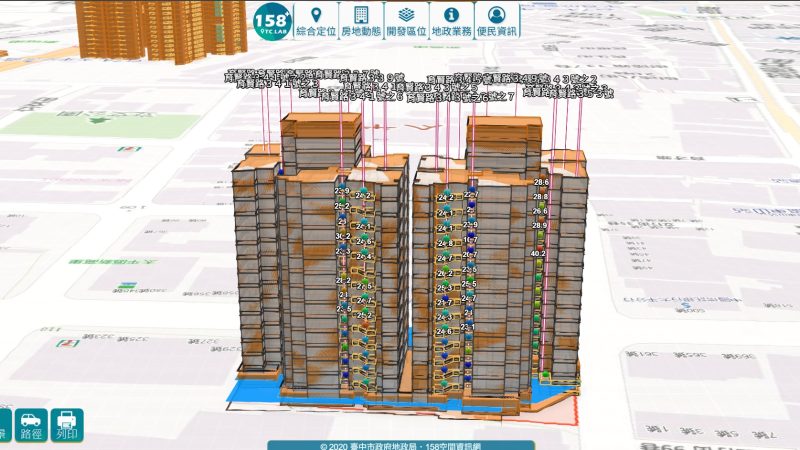800x450 pixels.
Task: Click the 158 TC LAB logo
Action: tap(271, 20)
